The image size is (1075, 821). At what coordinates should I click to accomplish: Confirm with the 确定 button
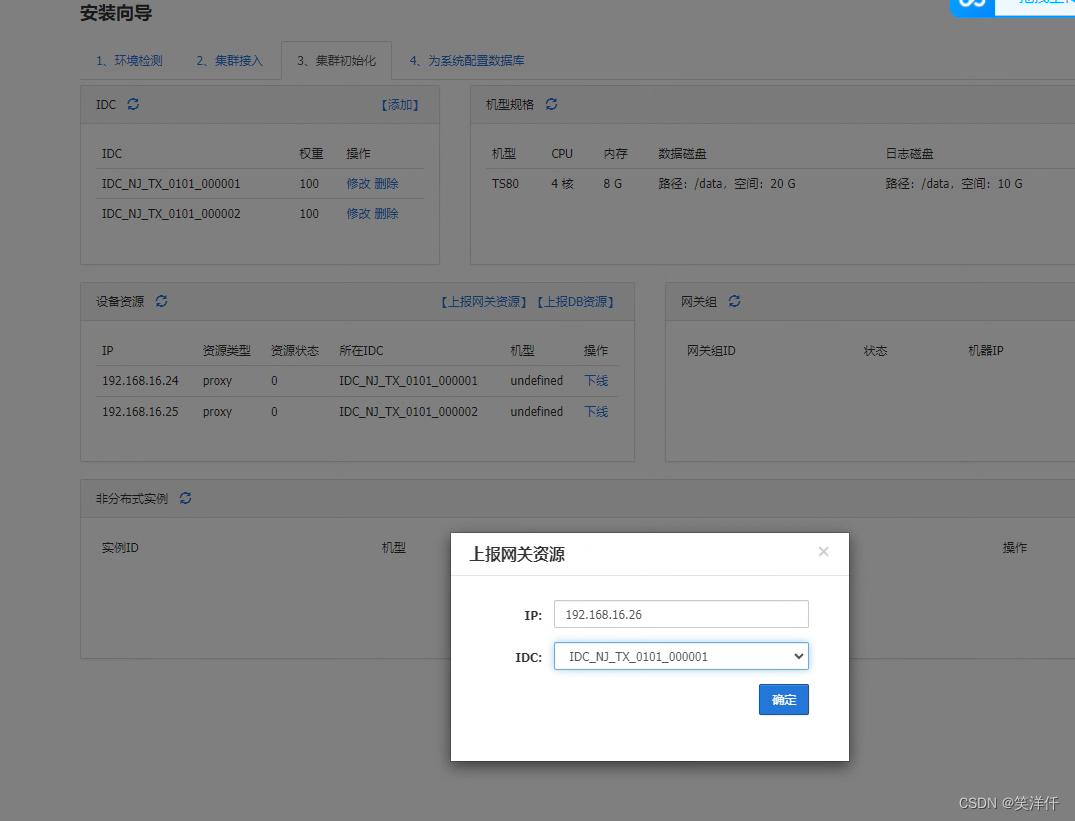(x=784, y=700)
